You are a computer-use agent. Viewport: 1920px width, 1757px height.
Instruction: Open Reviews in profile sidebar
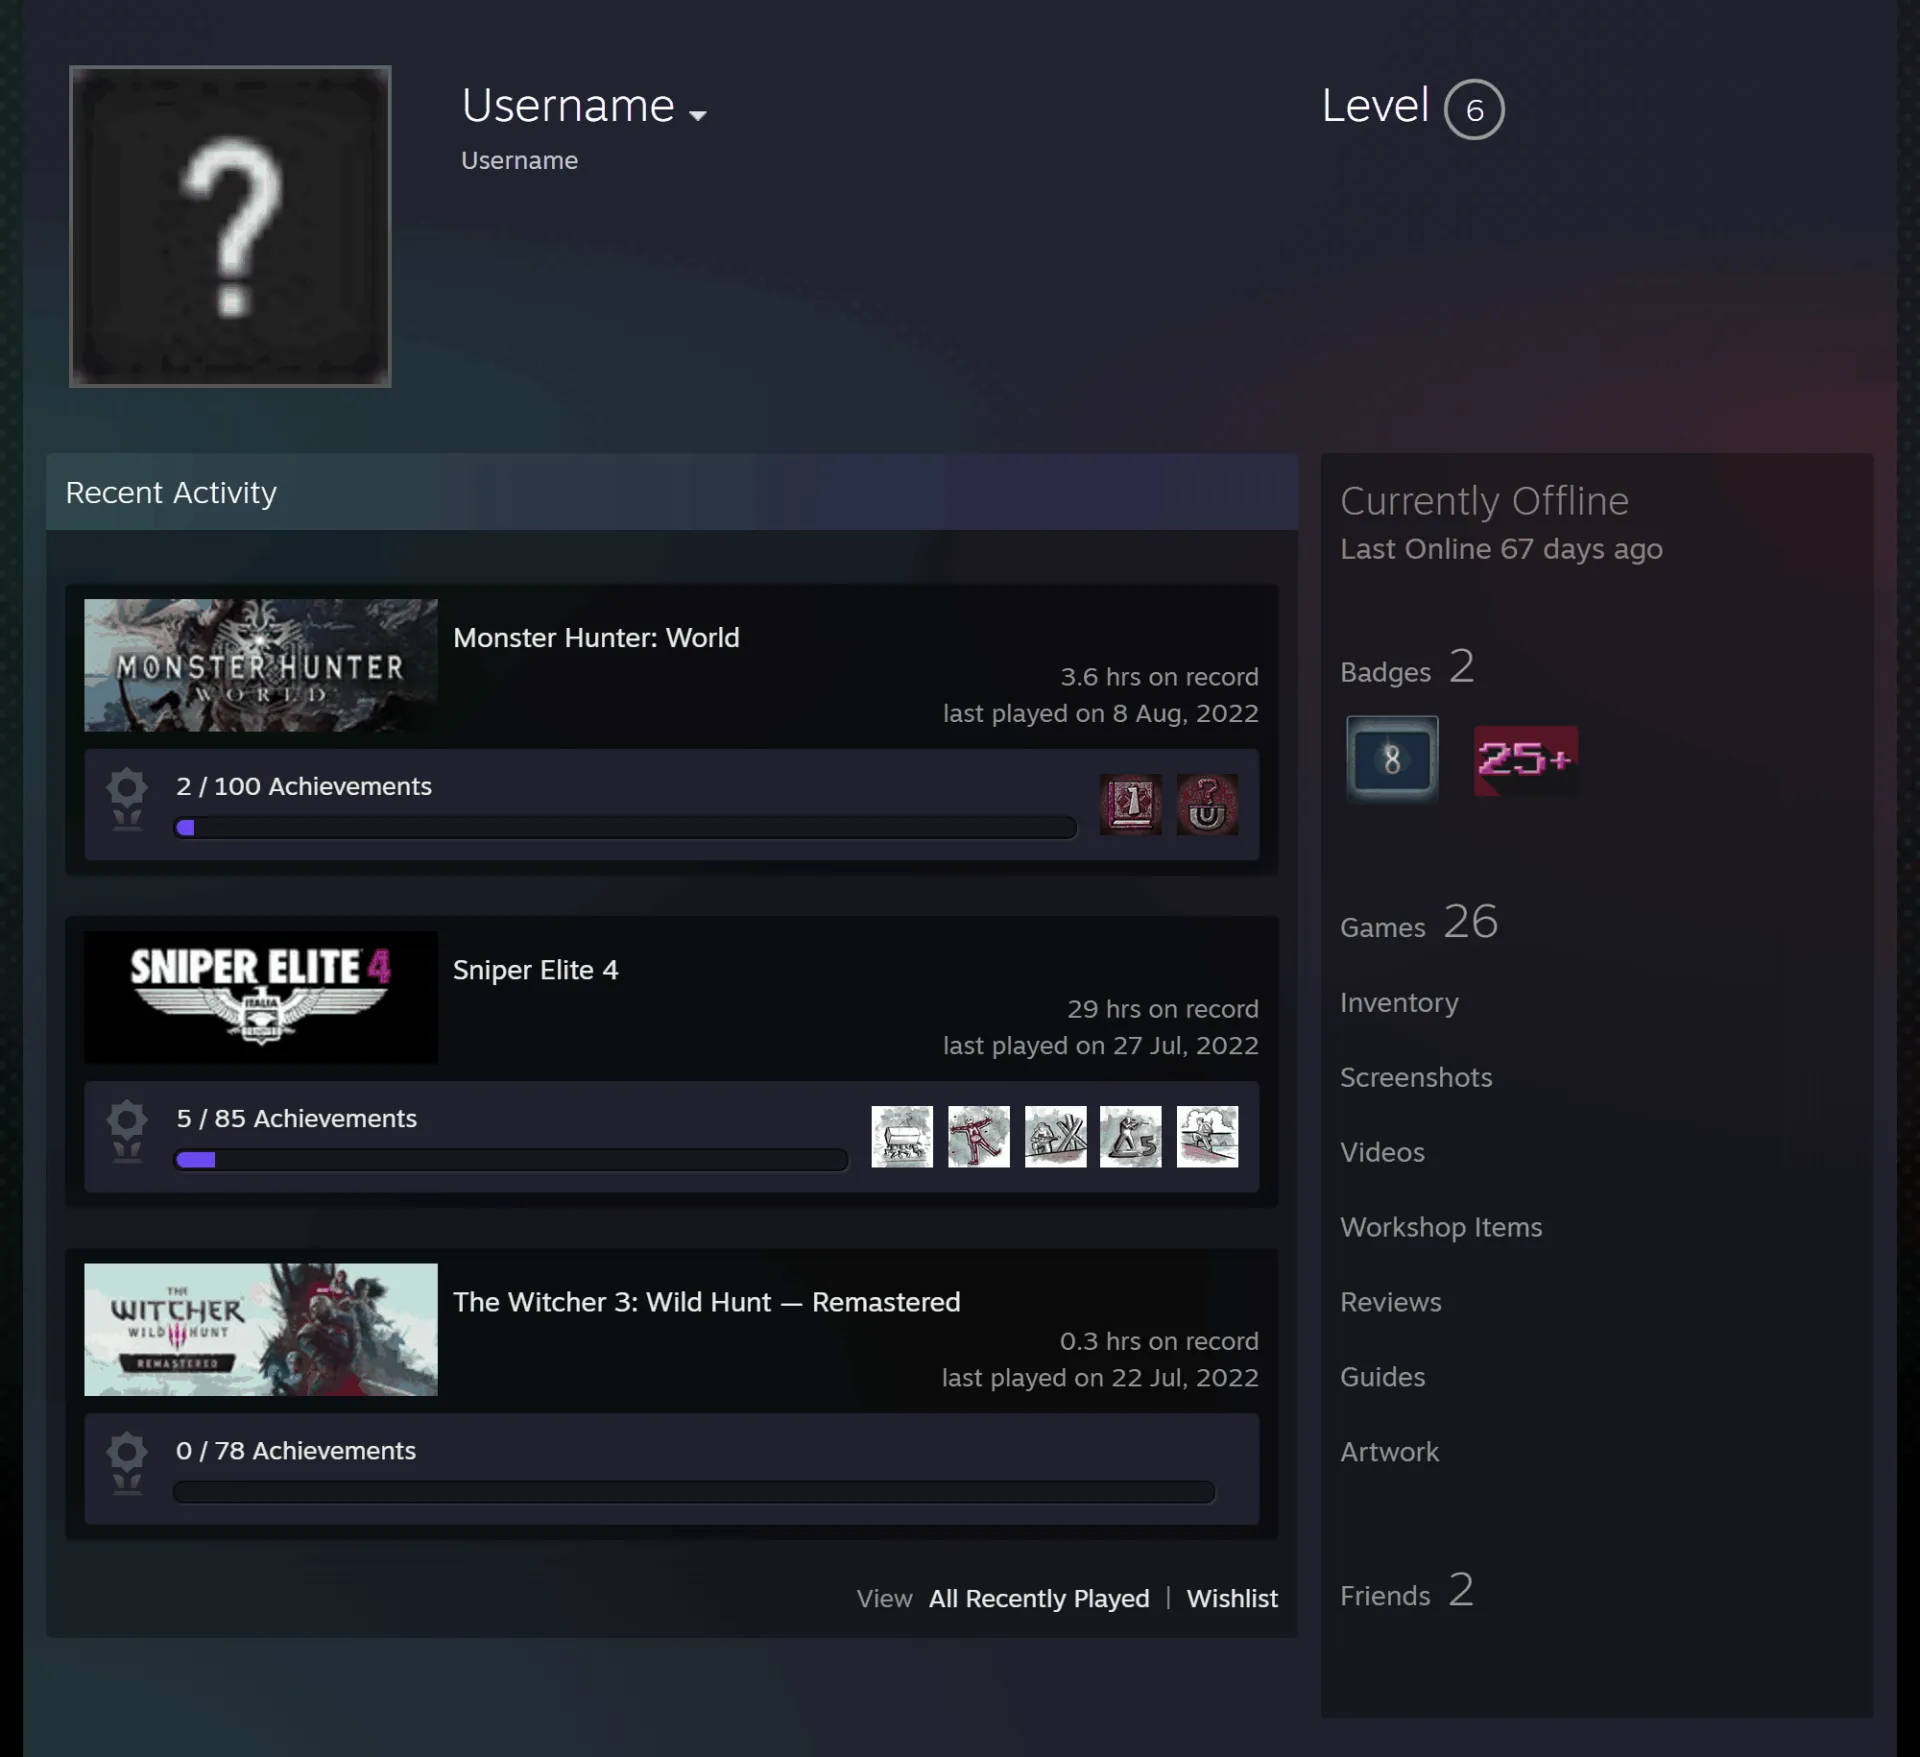pyautogui.click(x=1391, y=1302)
